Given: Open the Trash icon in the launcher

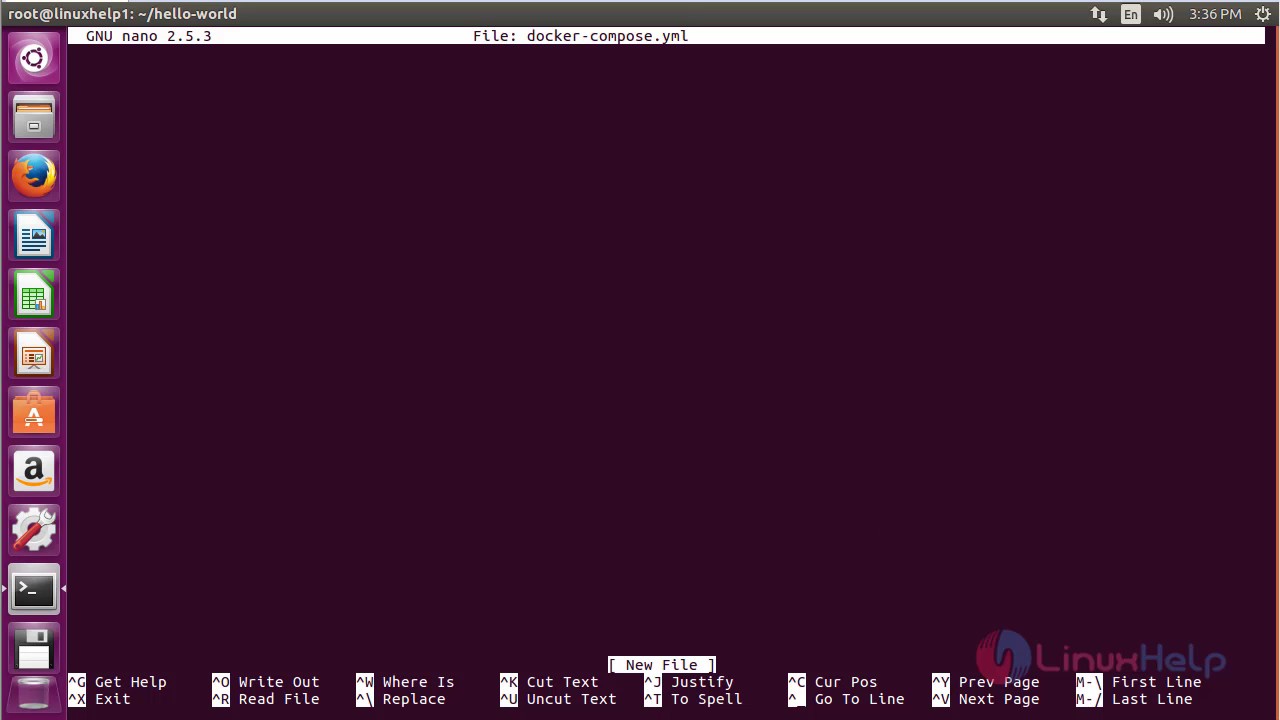Looking at the screenshot, I should (34, 696).
